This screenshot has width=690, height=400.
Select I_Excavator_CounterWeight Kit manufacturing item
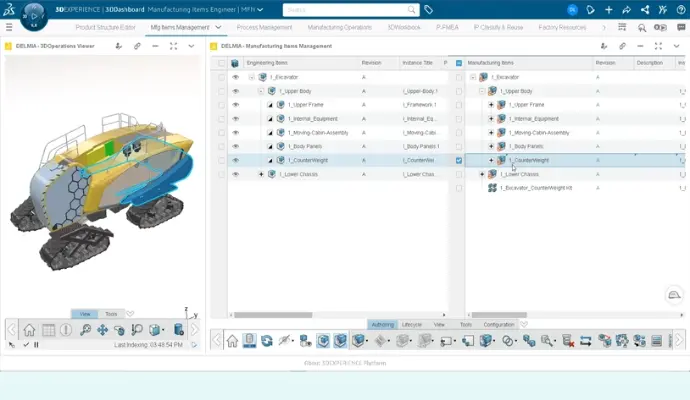[x=536, y=188]
